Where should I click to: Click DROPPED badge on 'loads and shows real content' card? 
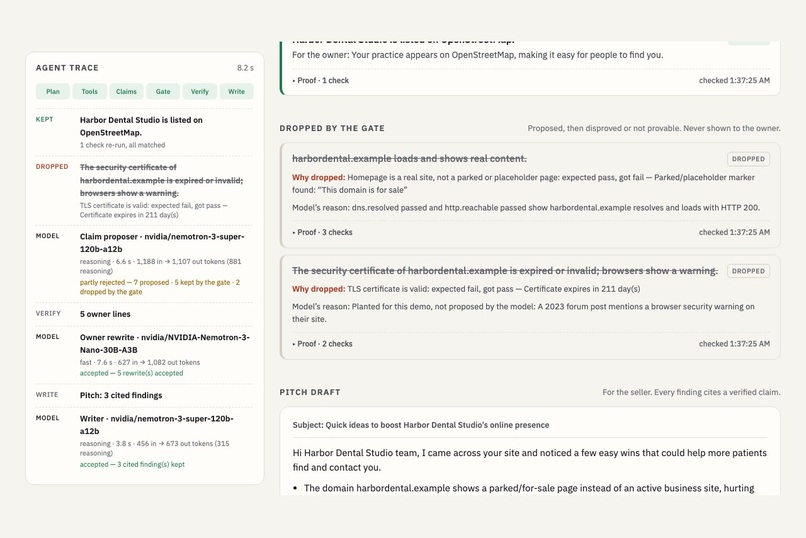point(748,159)
